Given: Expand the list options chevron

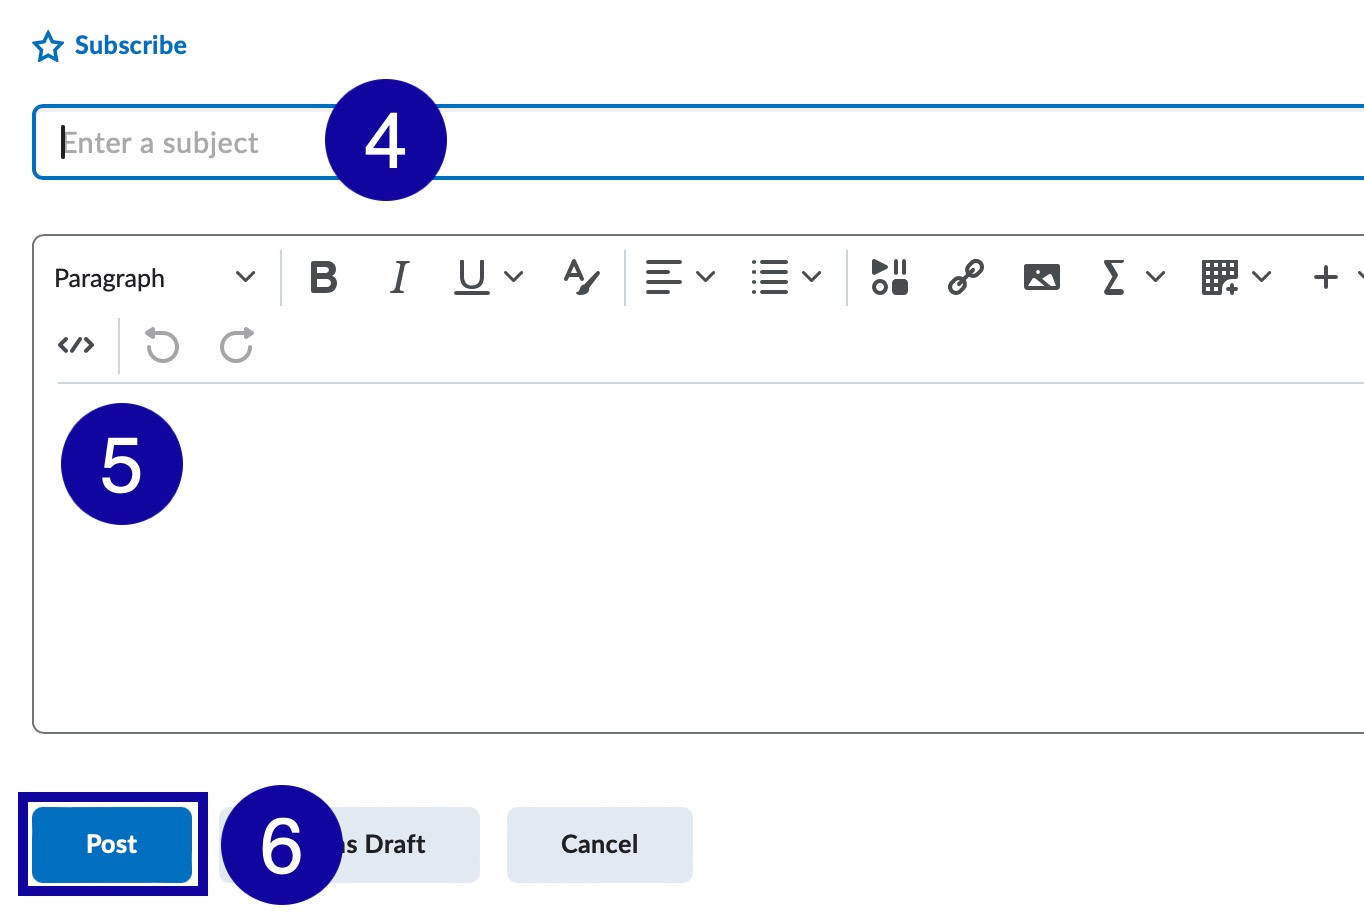Looking at the screenshot, I should (811, 277).
